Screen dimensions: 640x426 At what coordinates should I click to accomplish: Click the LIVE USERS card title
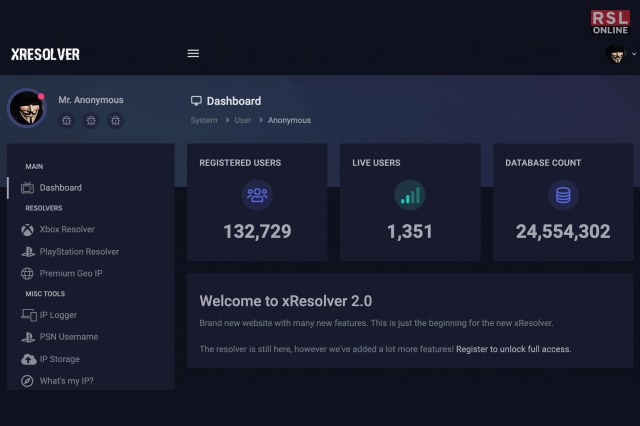click(376, 163)
